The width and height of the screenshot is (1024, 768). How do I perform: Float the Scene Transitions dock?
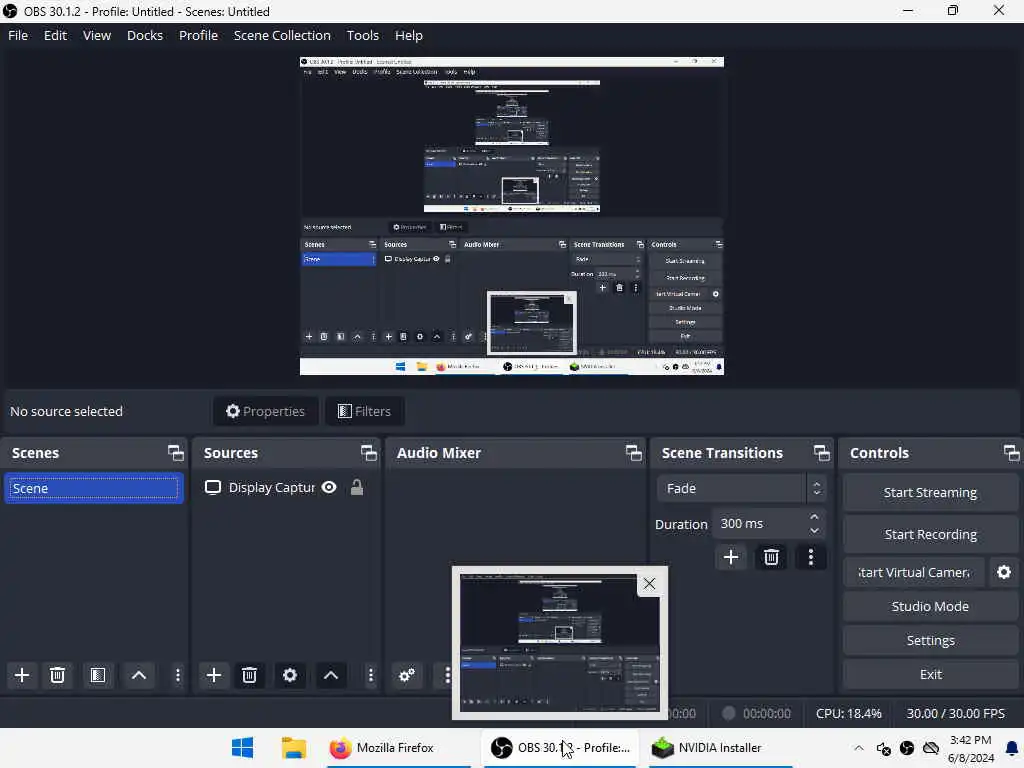pyautogui.click(x=822, y=453)
